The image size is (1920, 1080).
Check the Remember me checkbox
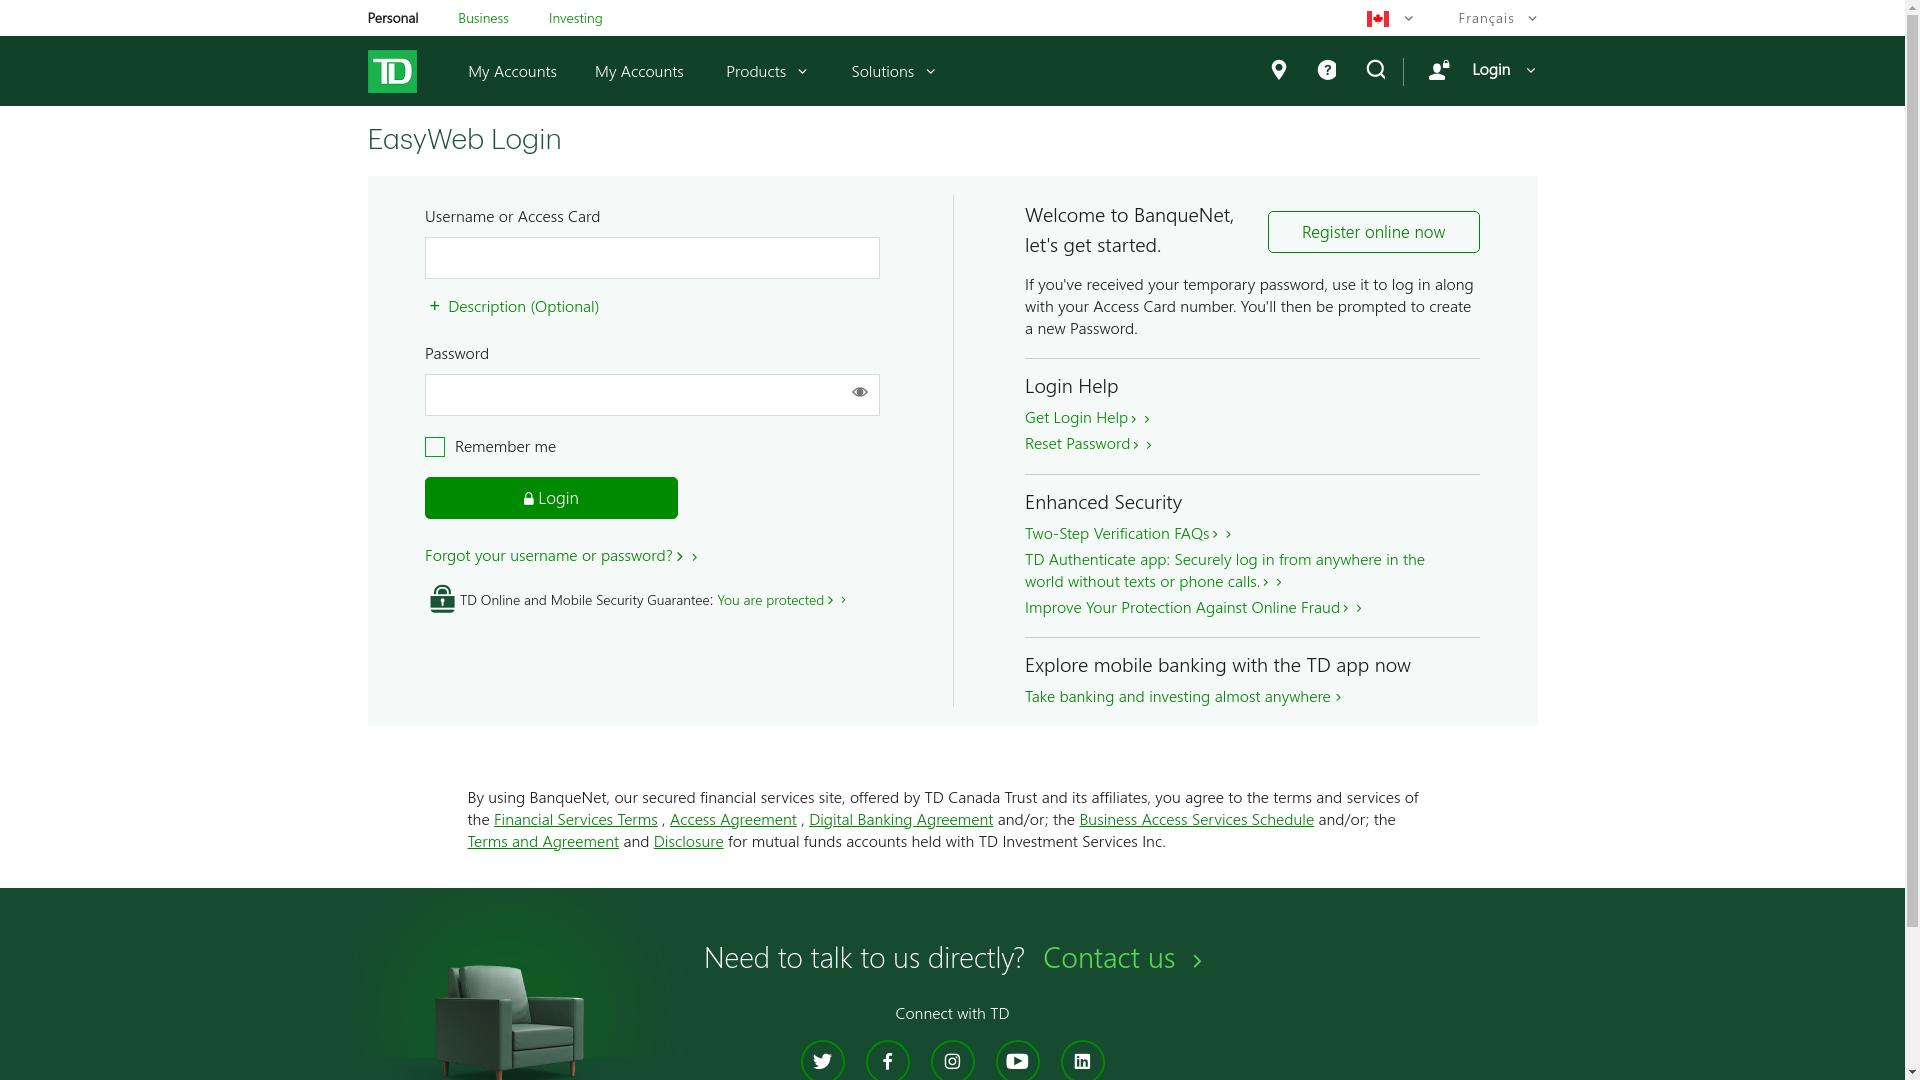click(435, 447)
